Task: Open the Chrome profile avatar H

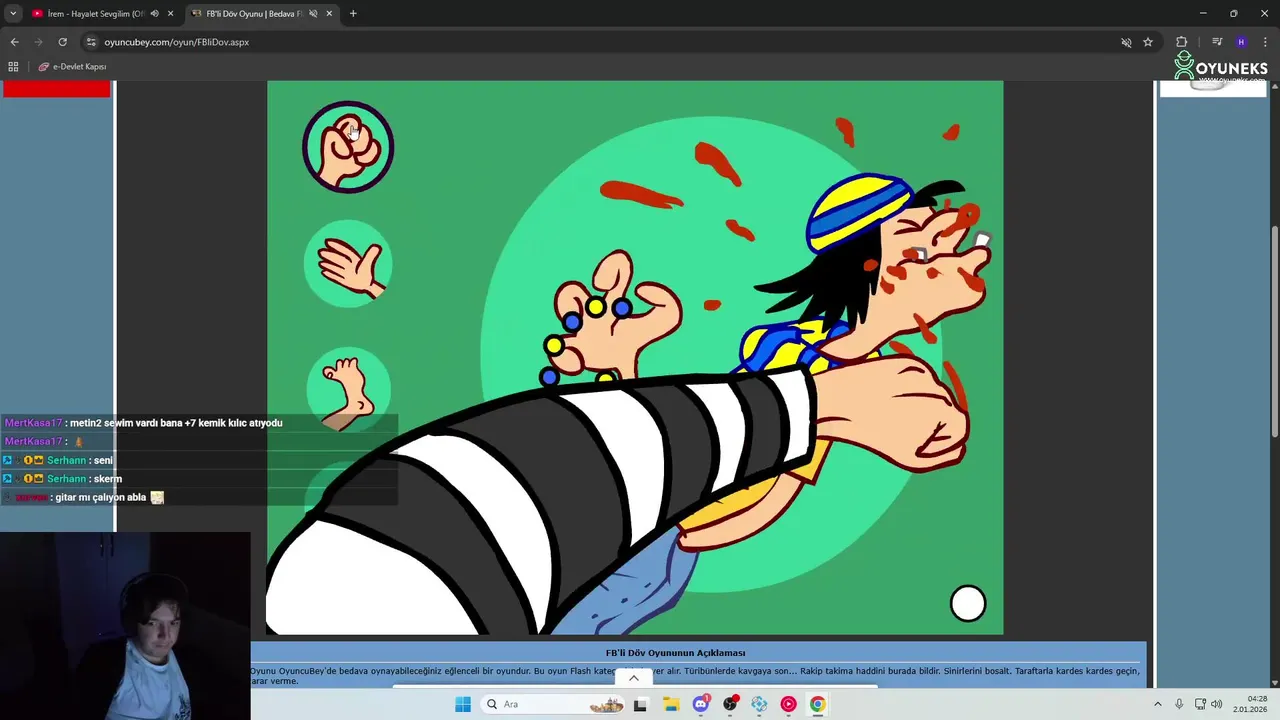Action: (1241, 42)
